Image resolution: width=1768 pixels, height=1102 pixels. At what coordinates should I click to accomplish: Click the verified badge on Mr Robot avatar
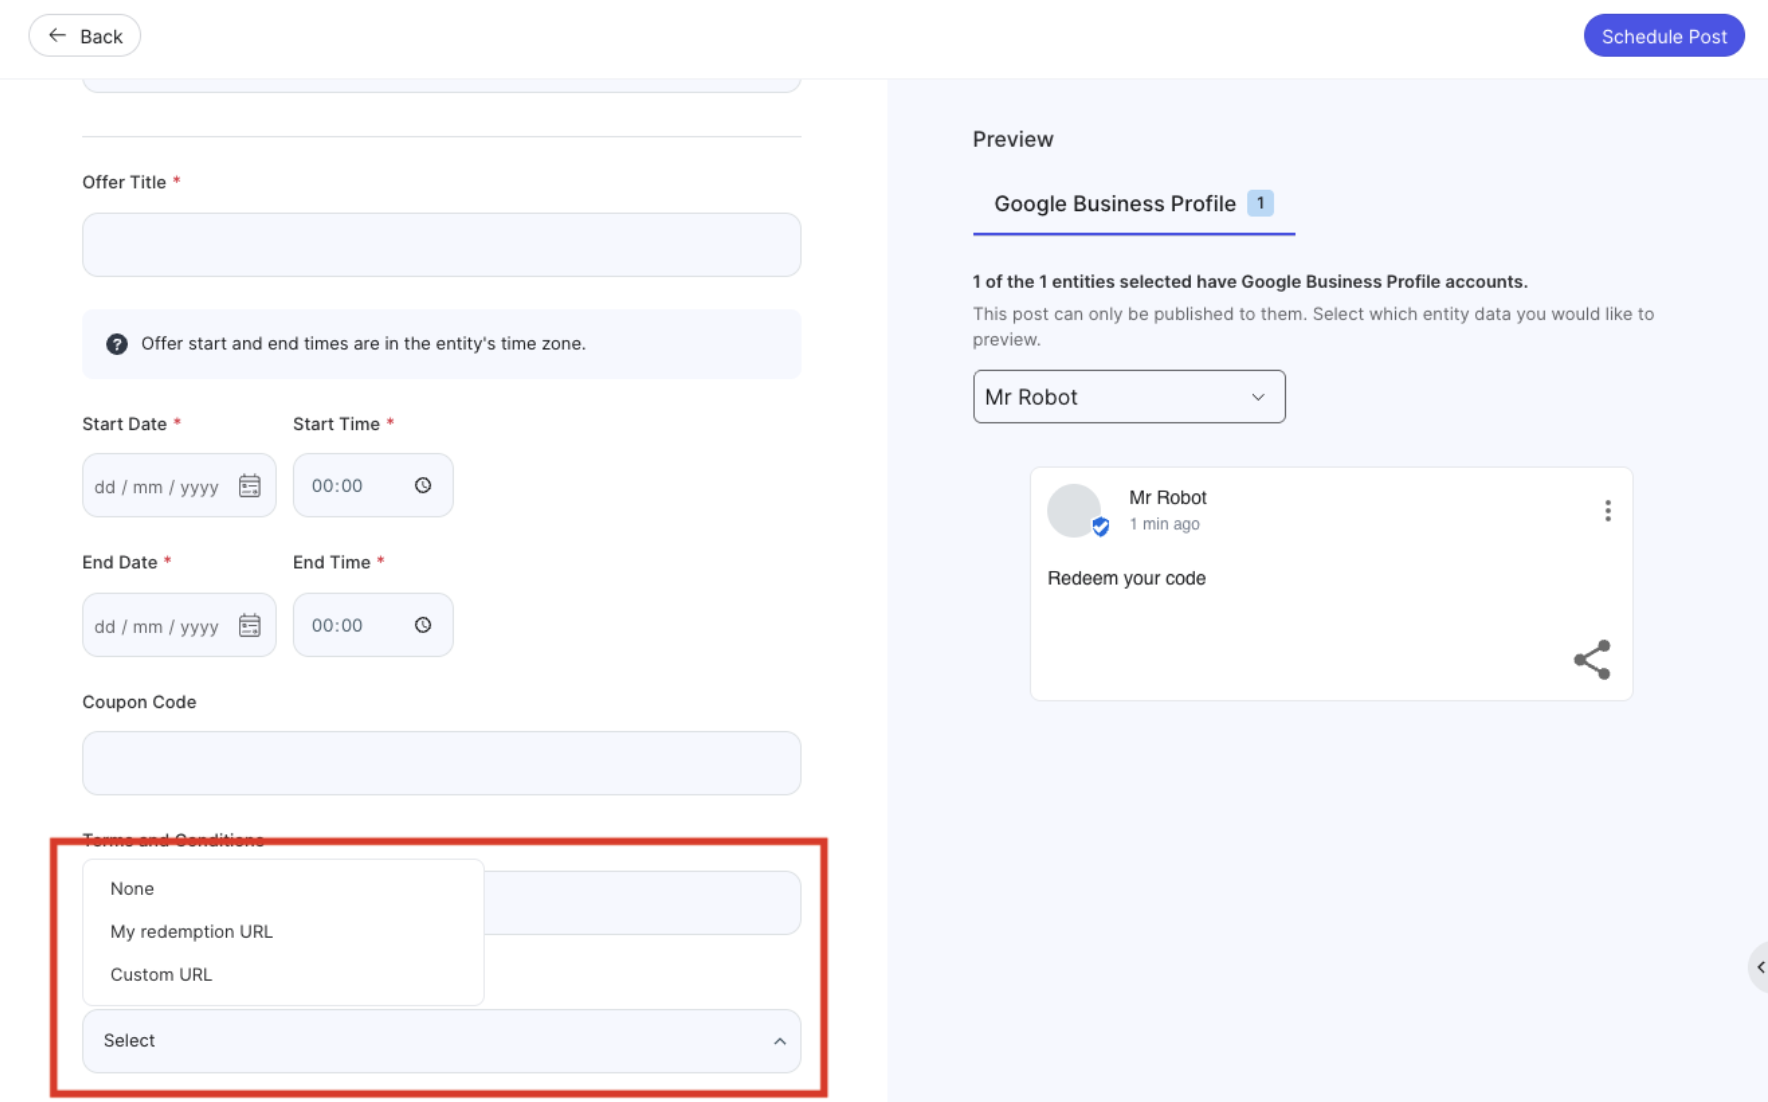1100,527
